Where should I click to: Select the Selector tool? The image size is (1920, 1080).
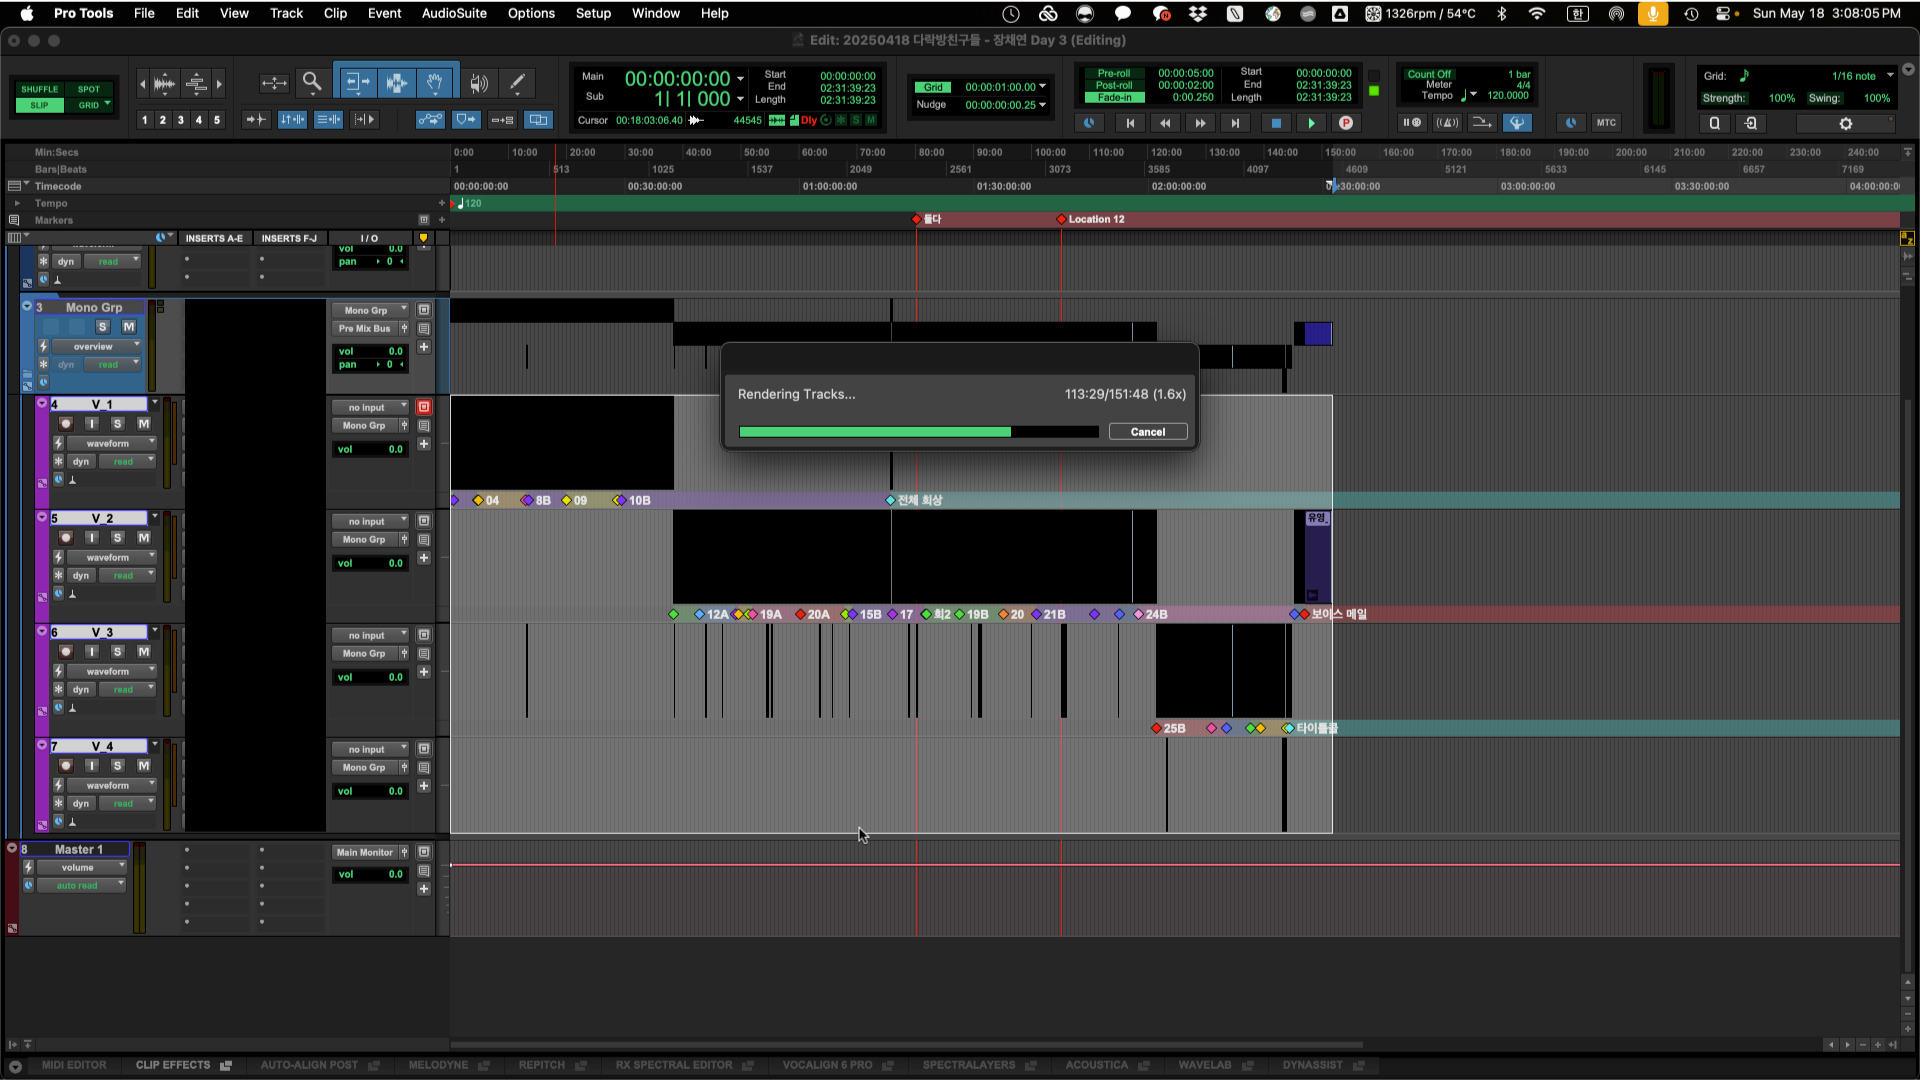click(x=397, y=83)
